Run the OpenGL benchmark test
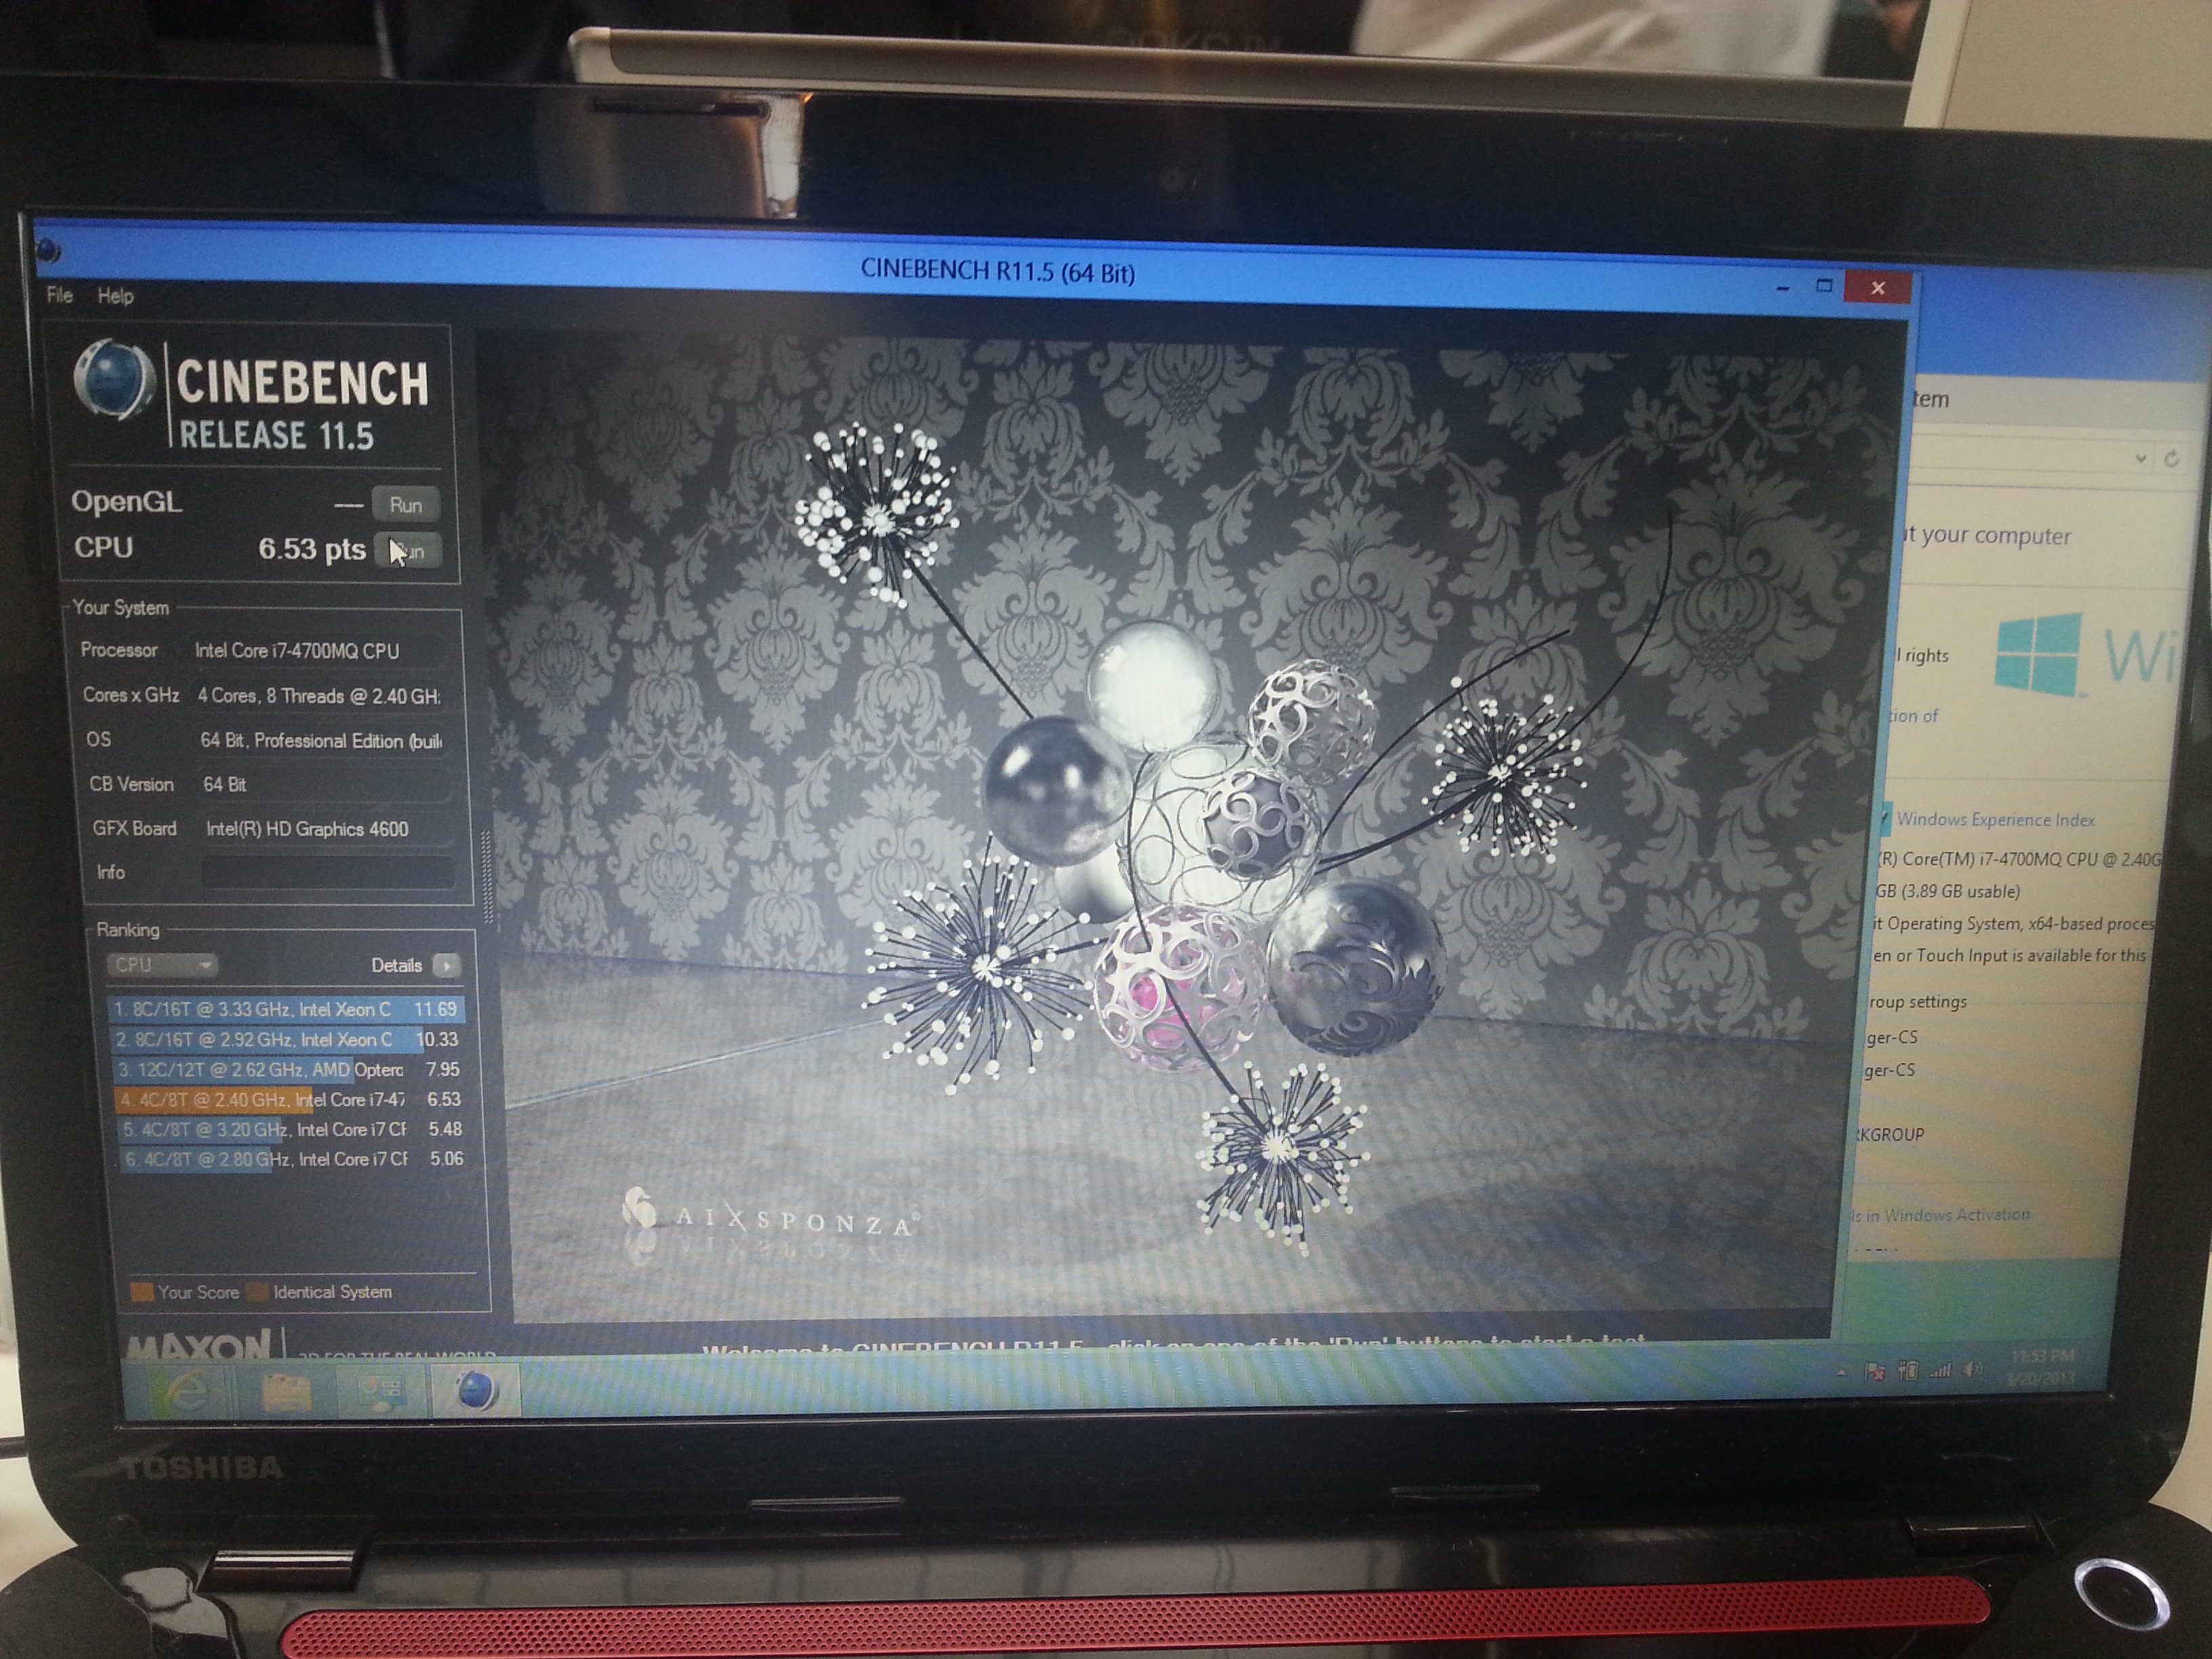This screenshot has width=2212, height=1659. [x=406, y=505]
